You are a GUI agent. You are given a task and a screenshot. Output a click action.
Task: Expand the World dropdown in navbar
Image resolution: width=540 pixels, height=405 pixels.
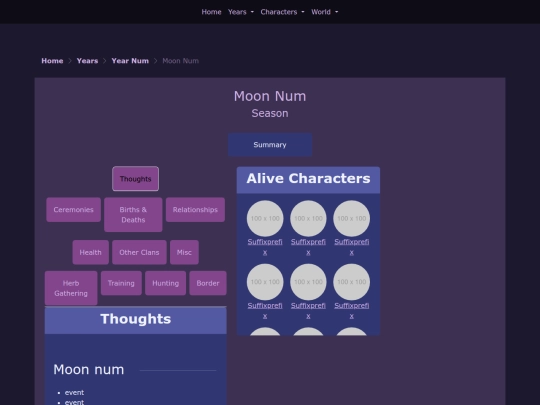(324, 12)
